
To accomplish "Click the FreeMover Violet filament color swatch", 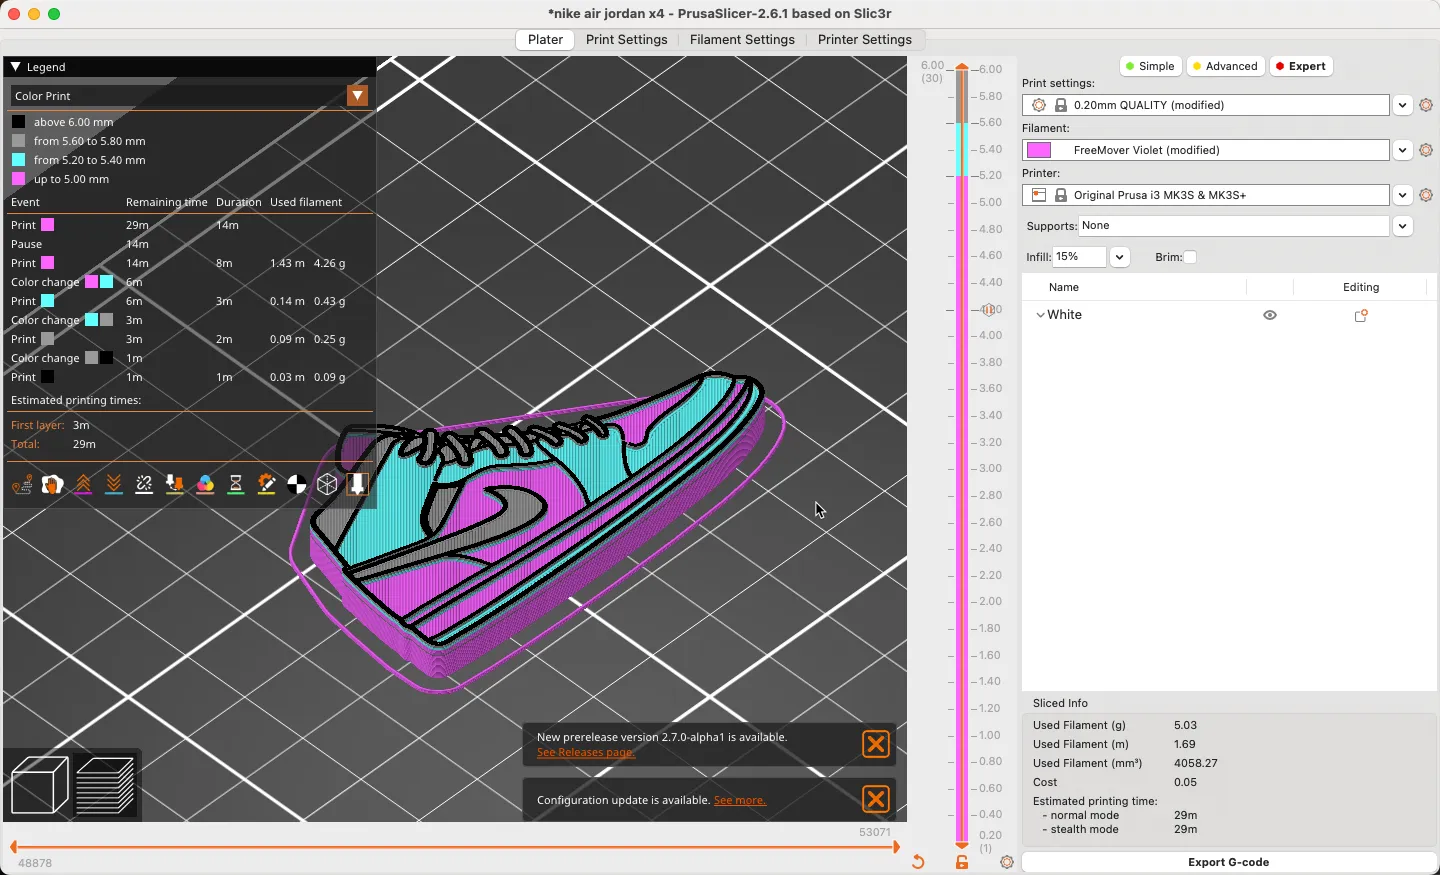I will [1039, 150].
